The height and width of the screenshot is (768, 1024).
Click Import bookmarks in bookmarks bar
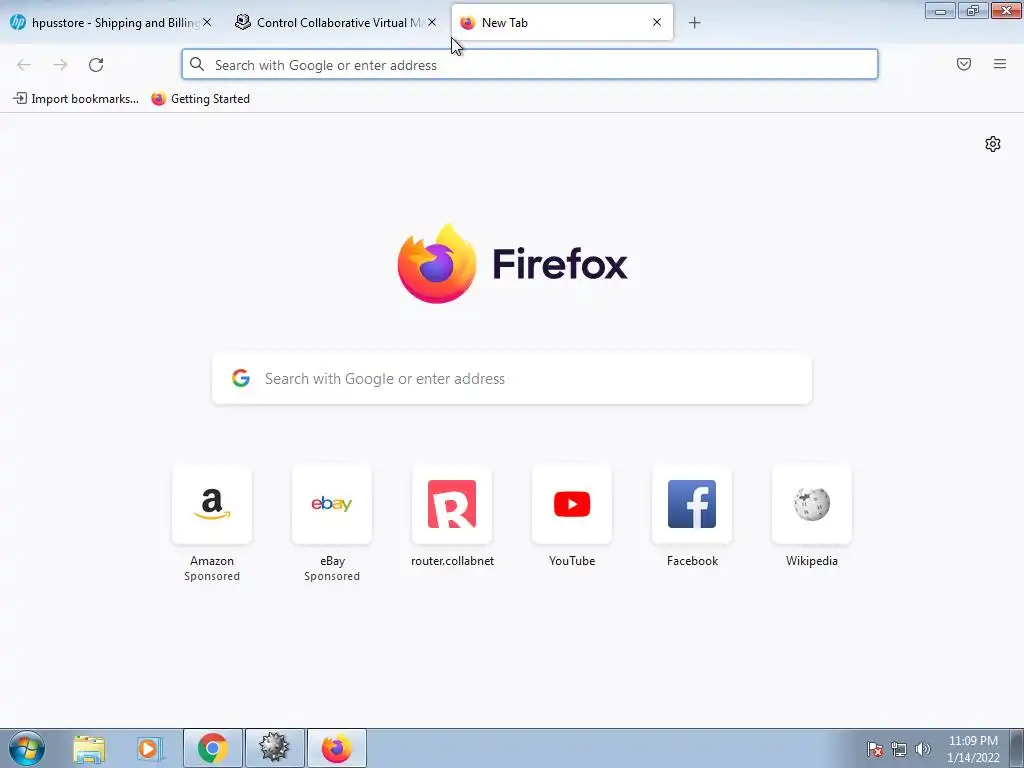(76, 99)
